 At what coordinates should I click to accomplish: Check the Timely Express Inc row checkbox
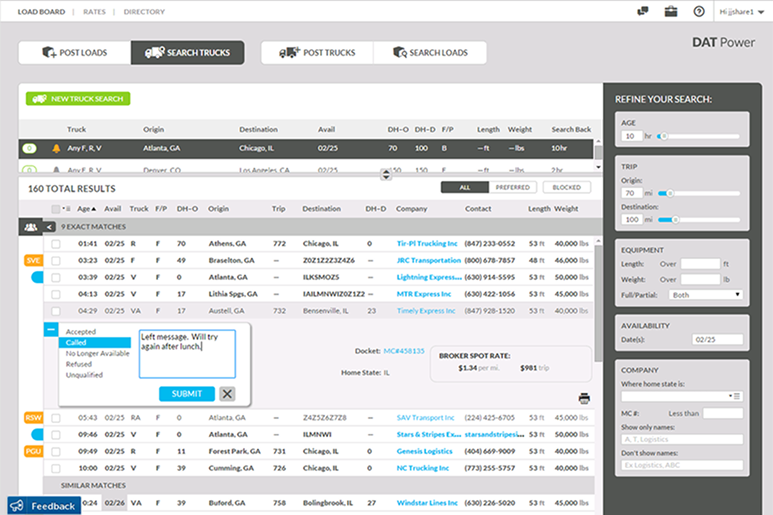point(56,311)
